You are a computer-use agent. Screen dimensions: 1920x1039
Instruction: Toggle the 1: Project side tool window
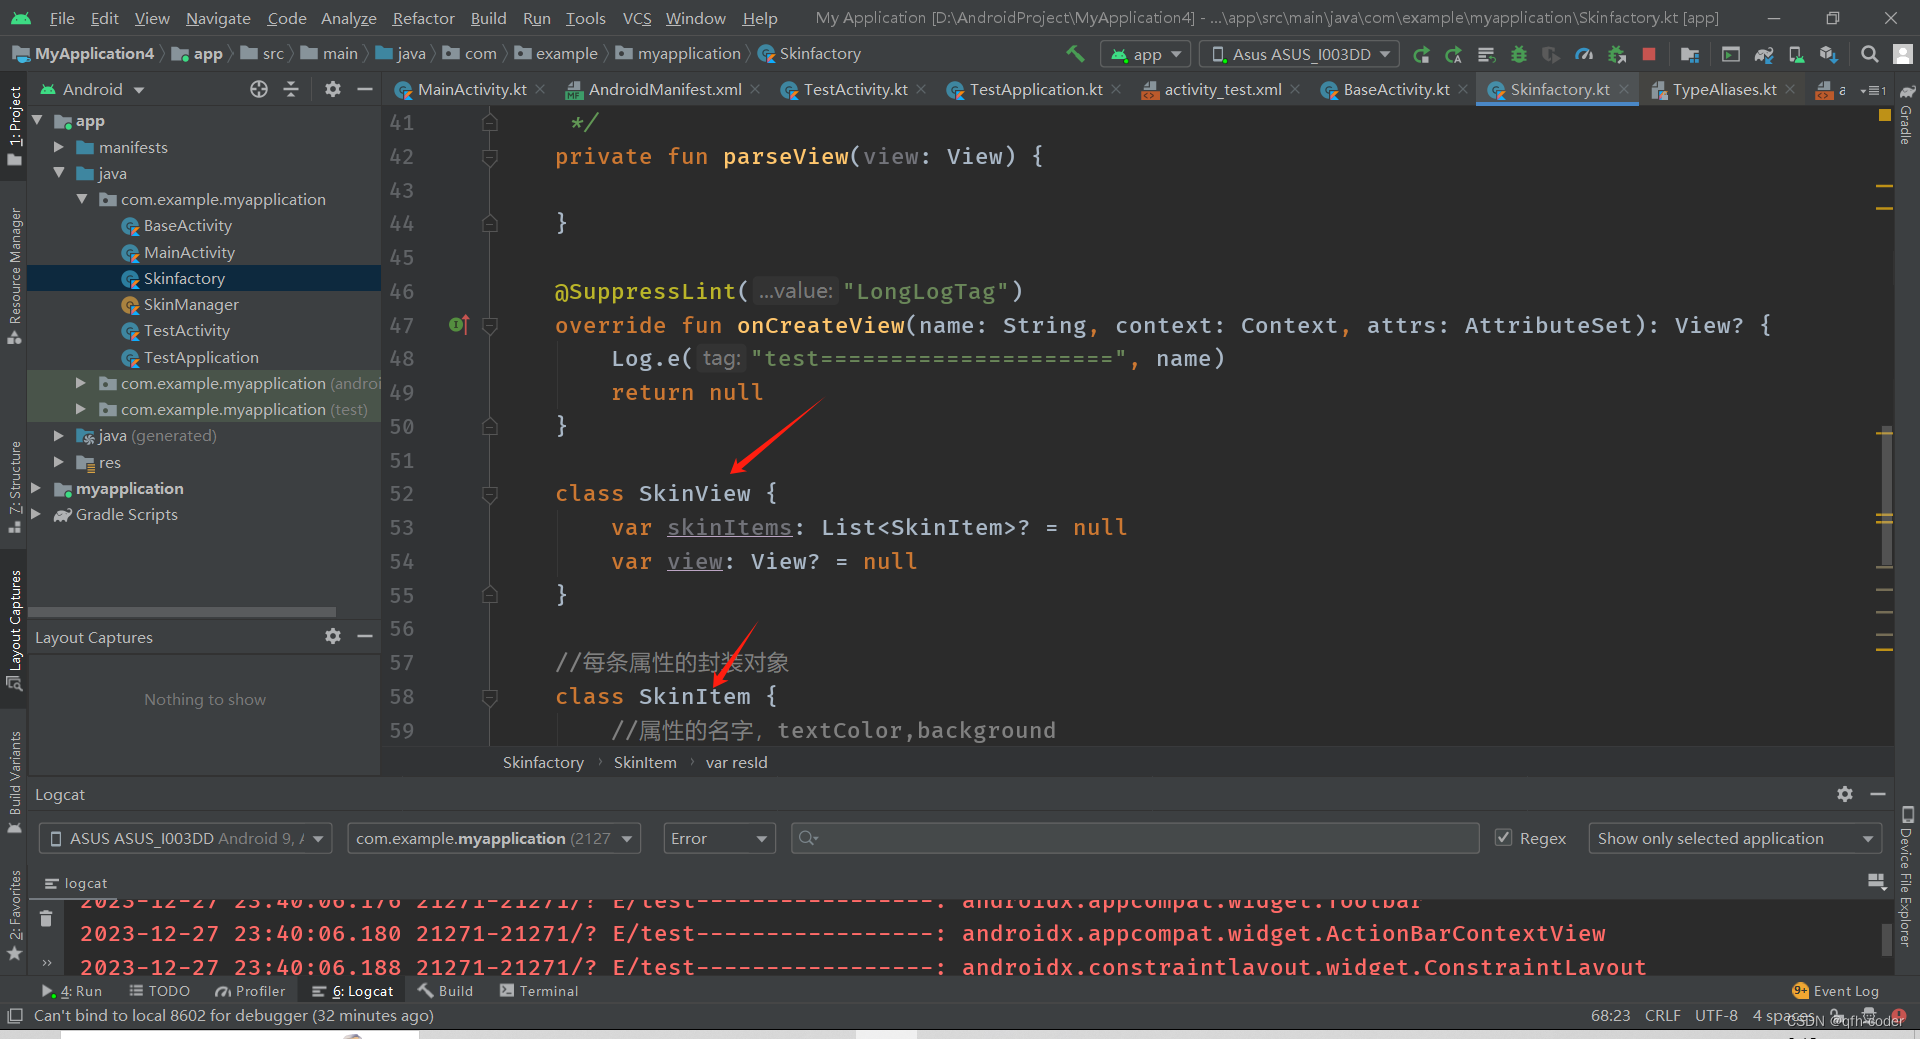[14, 126]
